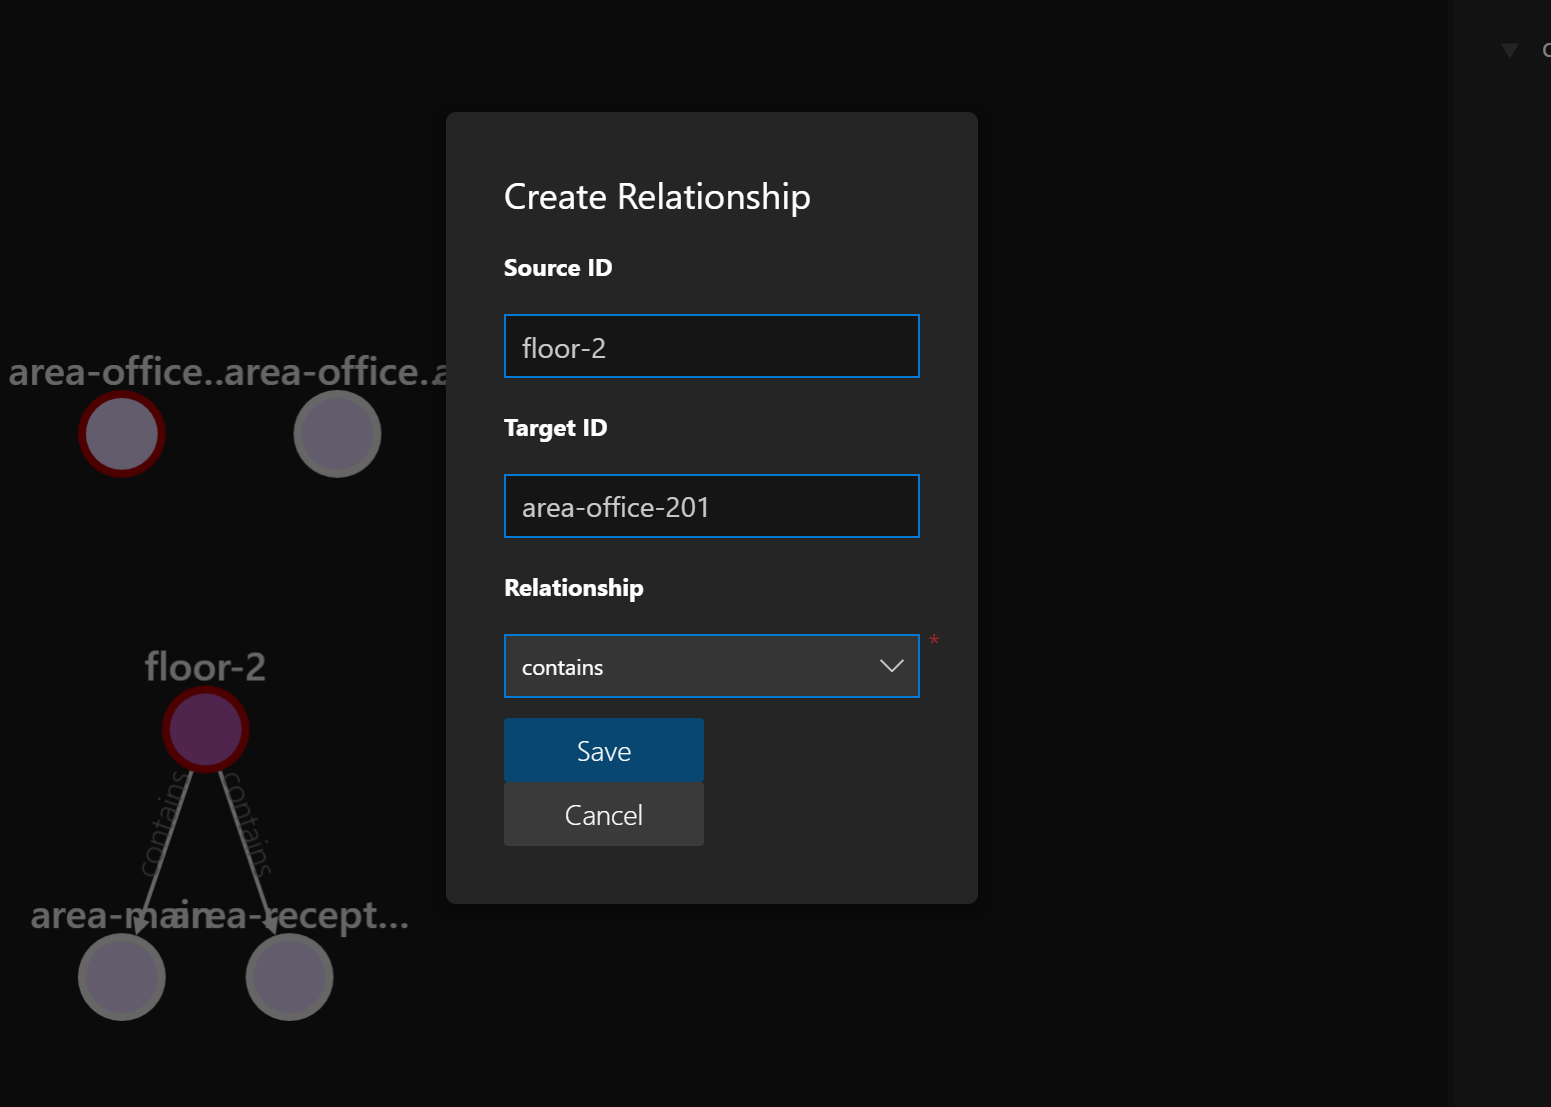1551x1107 pixels.
Task: Select the second area-office node
Action: tap(337, 433)
